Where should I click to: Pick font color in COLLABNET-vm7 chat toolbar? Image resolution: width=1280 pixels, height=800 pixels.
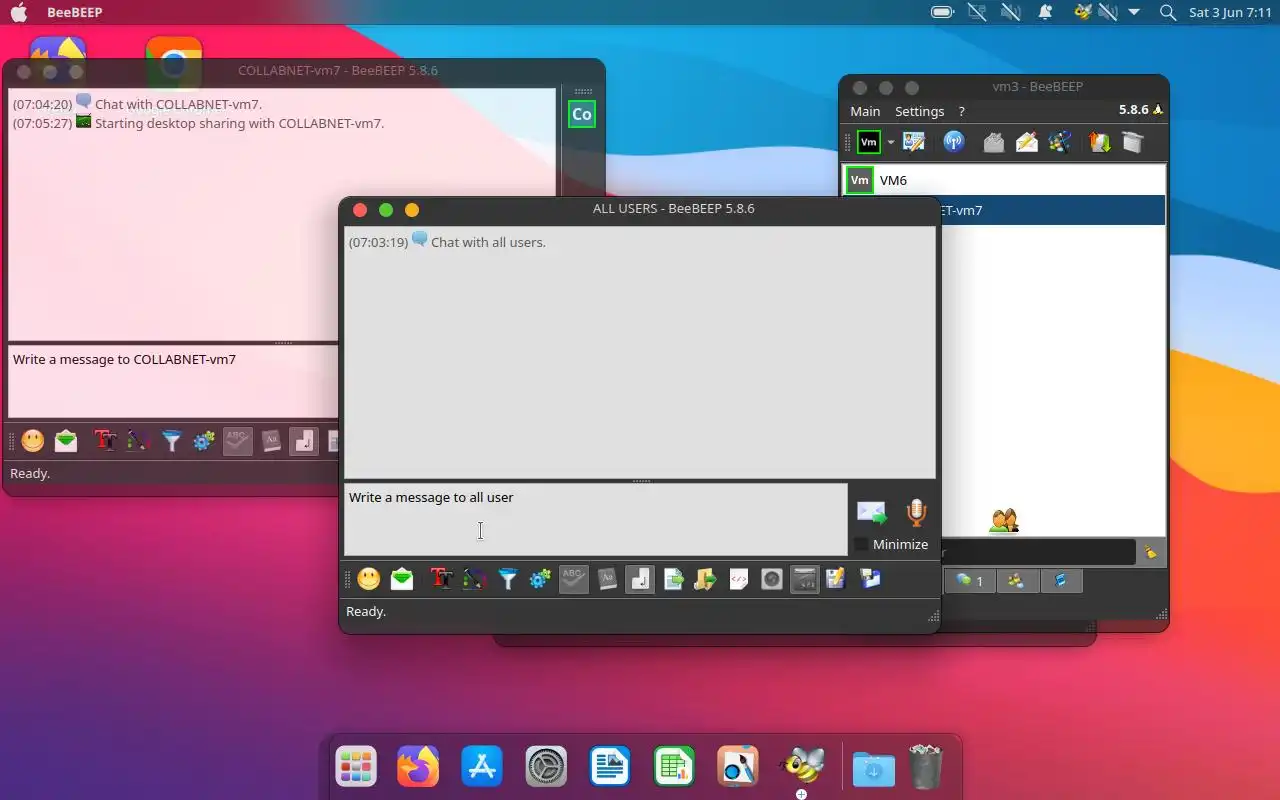click(138, 441)
